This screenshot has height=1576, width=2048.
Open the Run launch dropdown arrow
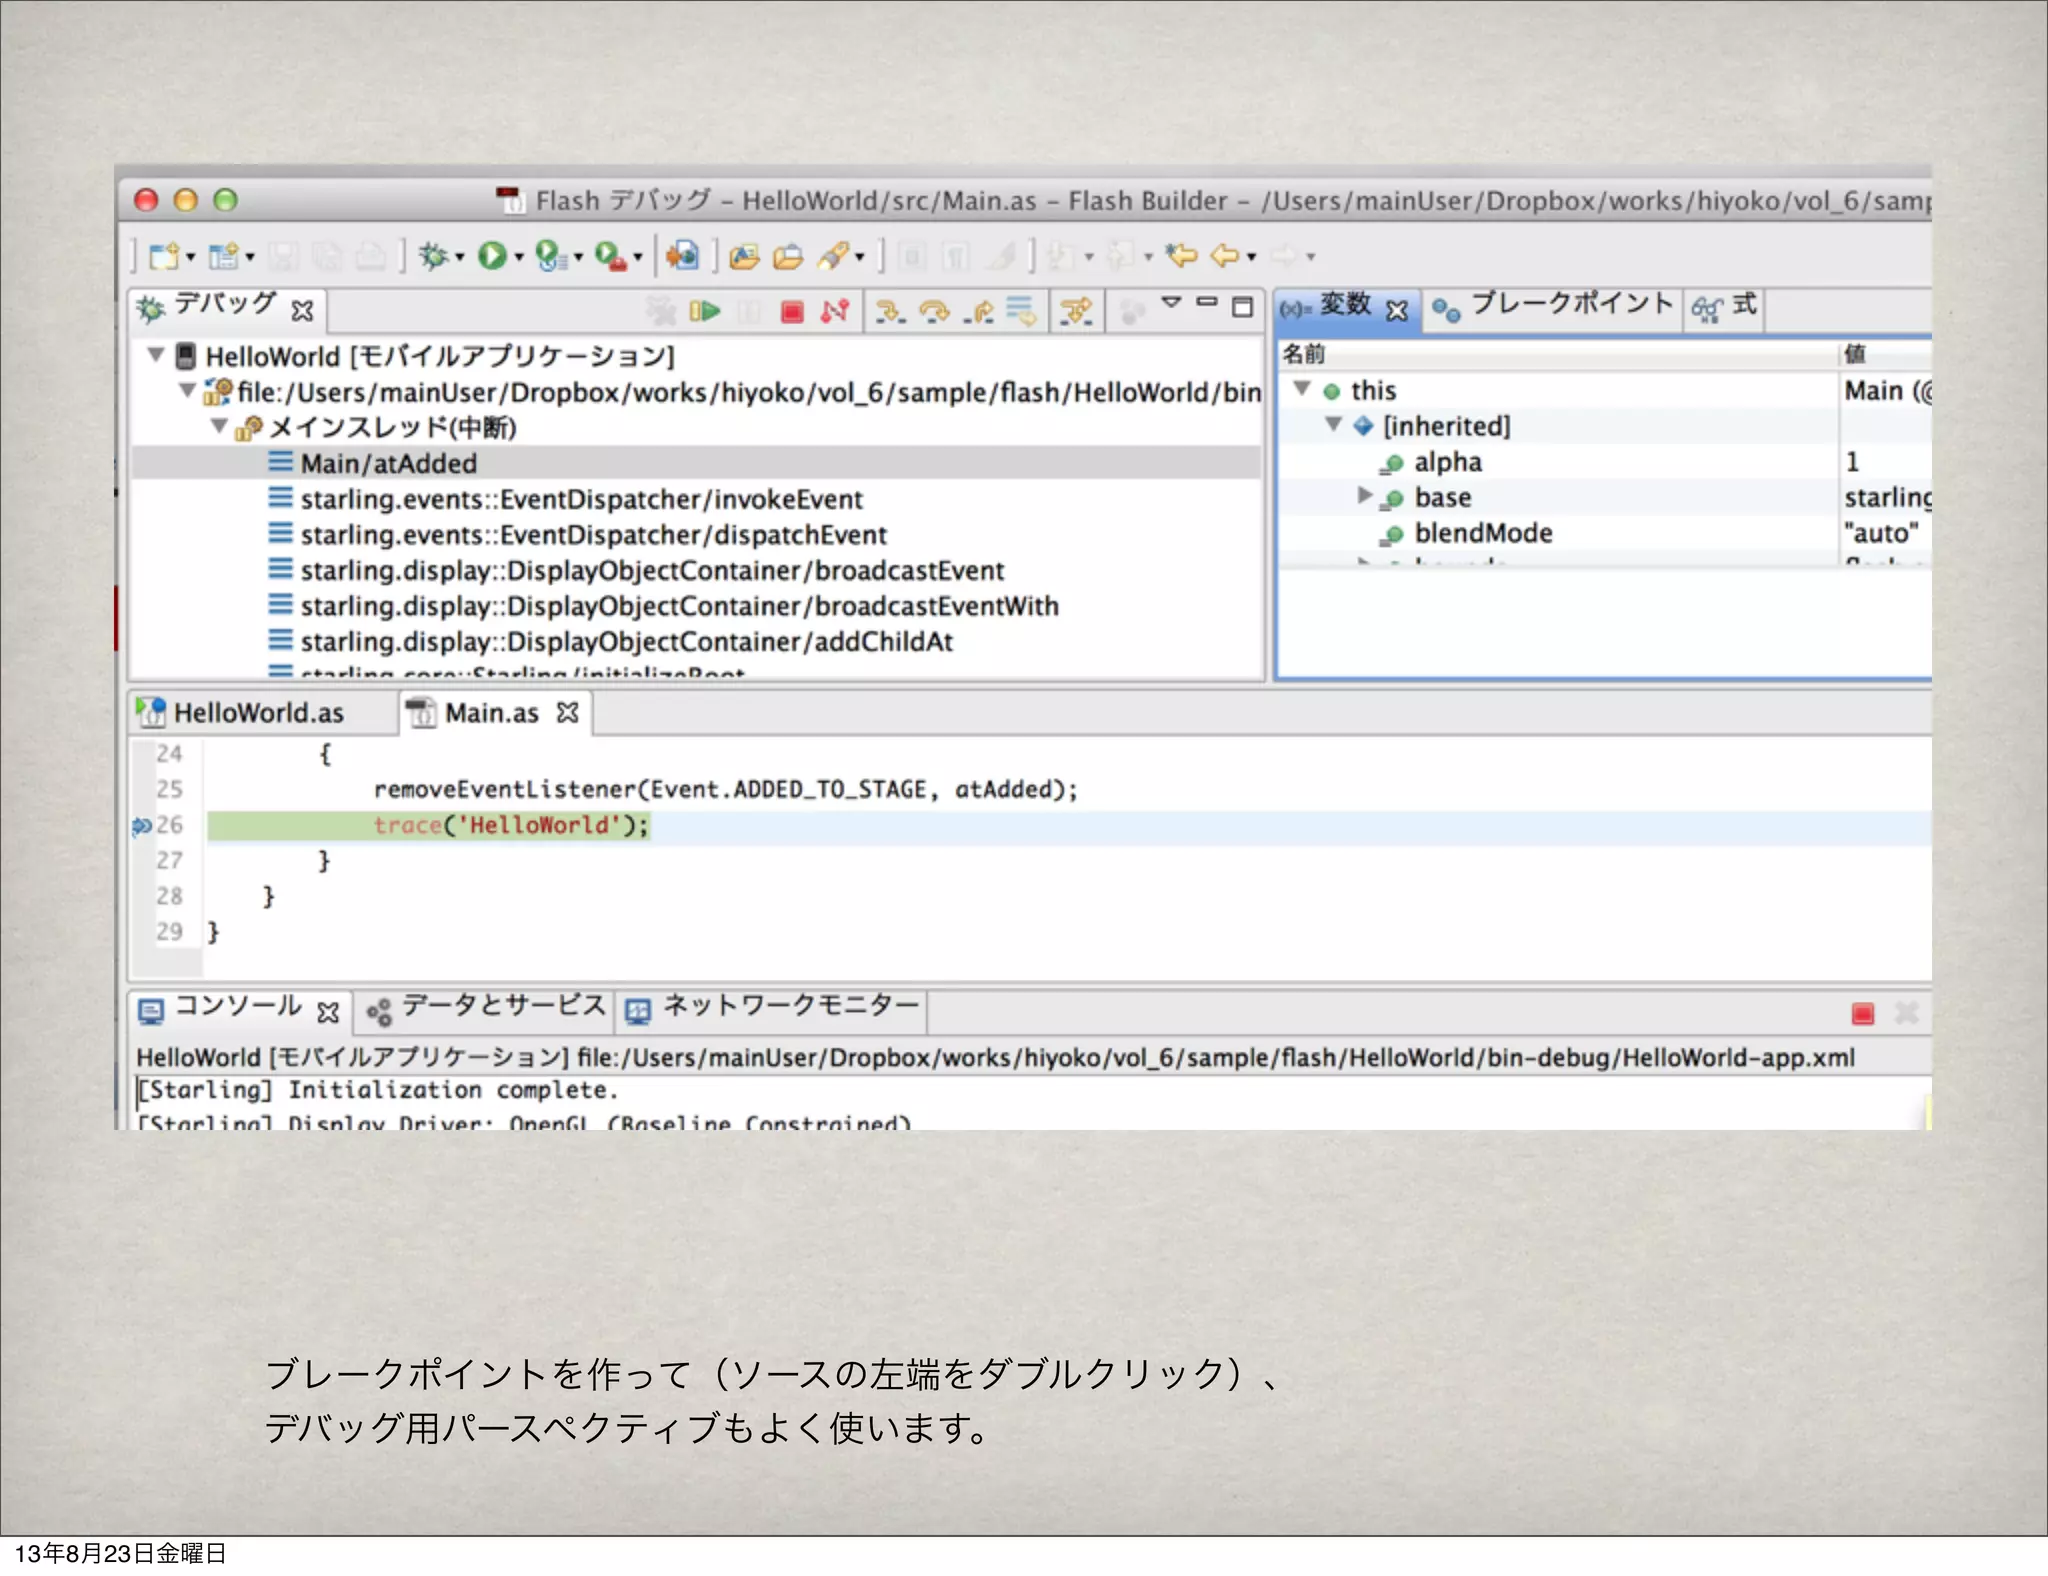(x=519, y=258)
